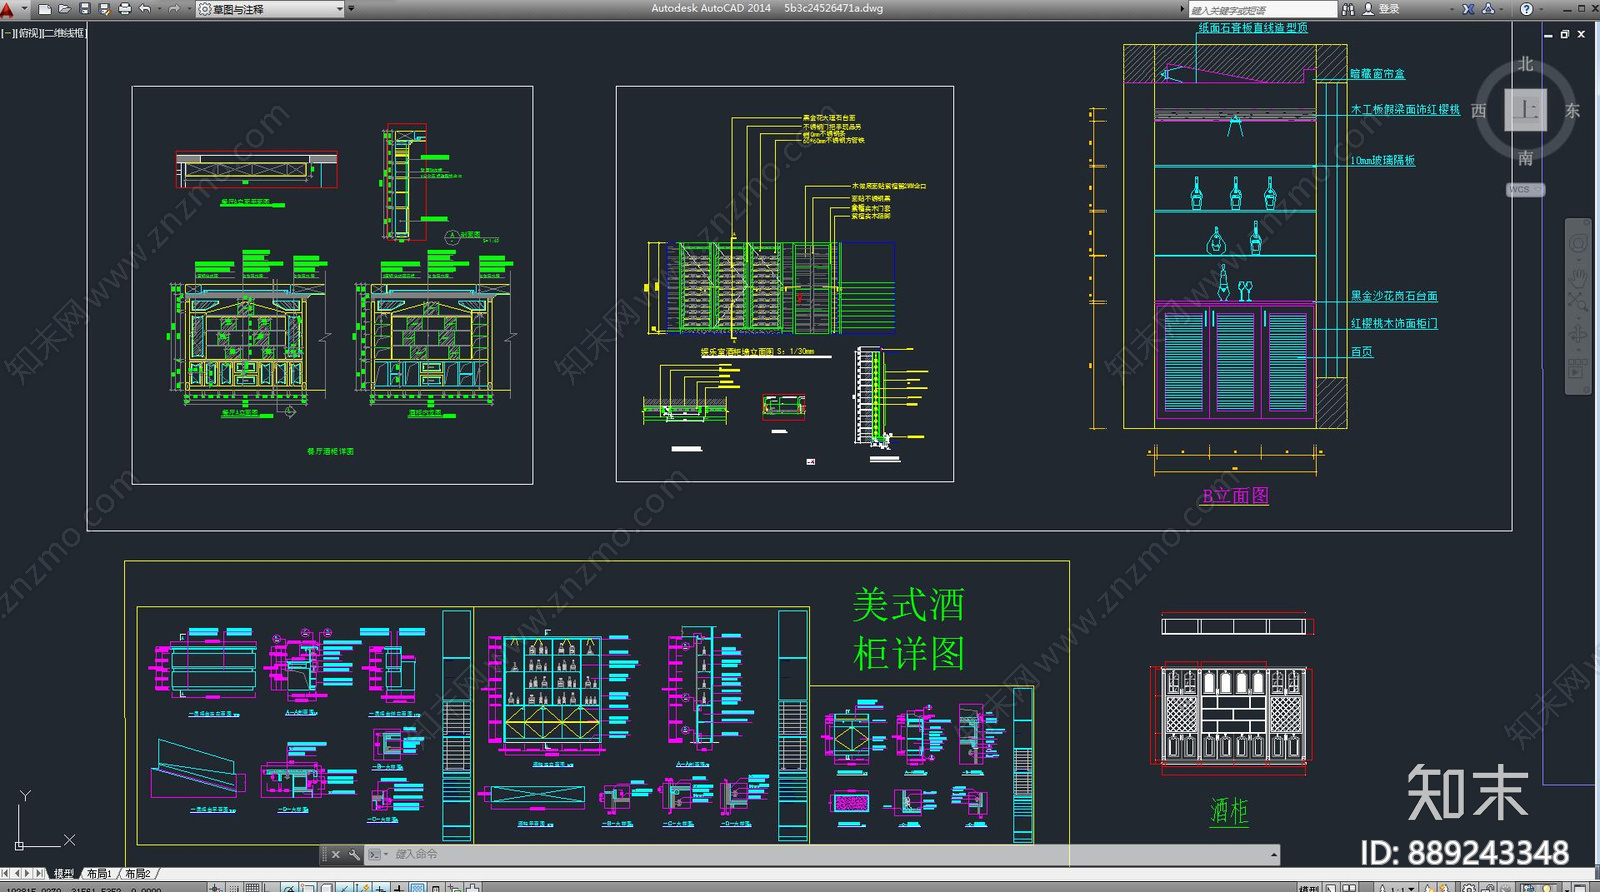Rotate ViewCube to 东 east
Screen dimensions: 1600x892
point(1573,111)
